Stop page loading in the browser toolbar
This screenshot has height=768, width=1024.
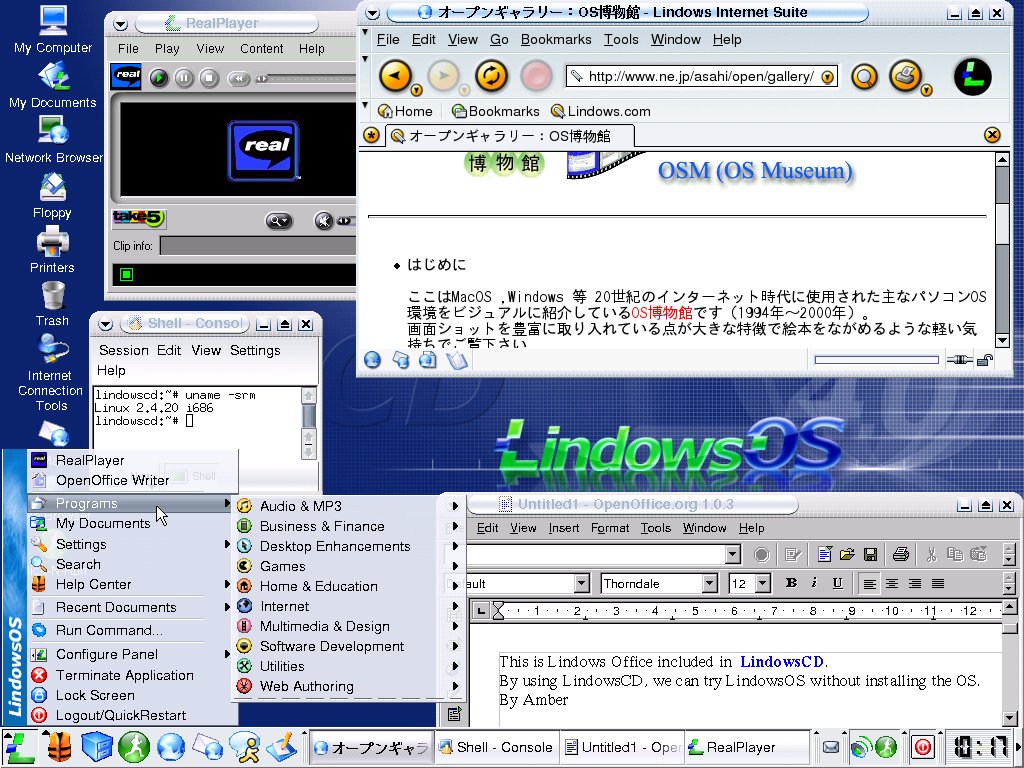pyautogui.click(x=536, y=76)
